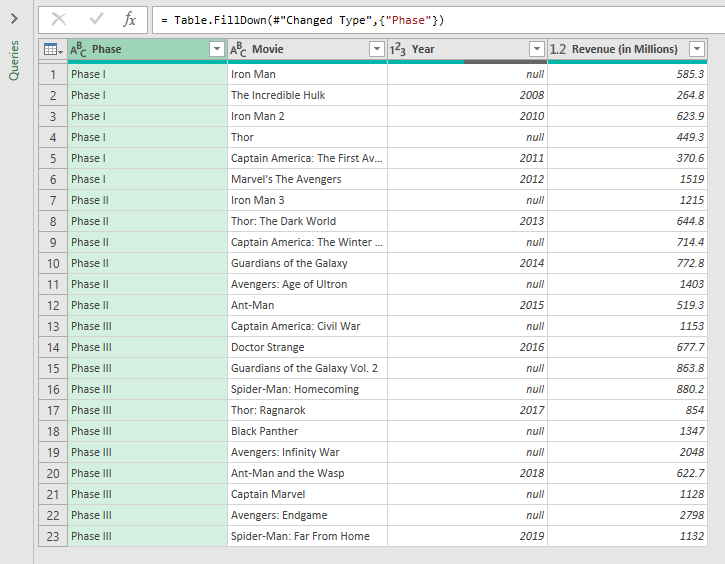This screenshot has width=725, height=564.
Task: Open the Year column filter dropdown
Action: tap(537, 49)
